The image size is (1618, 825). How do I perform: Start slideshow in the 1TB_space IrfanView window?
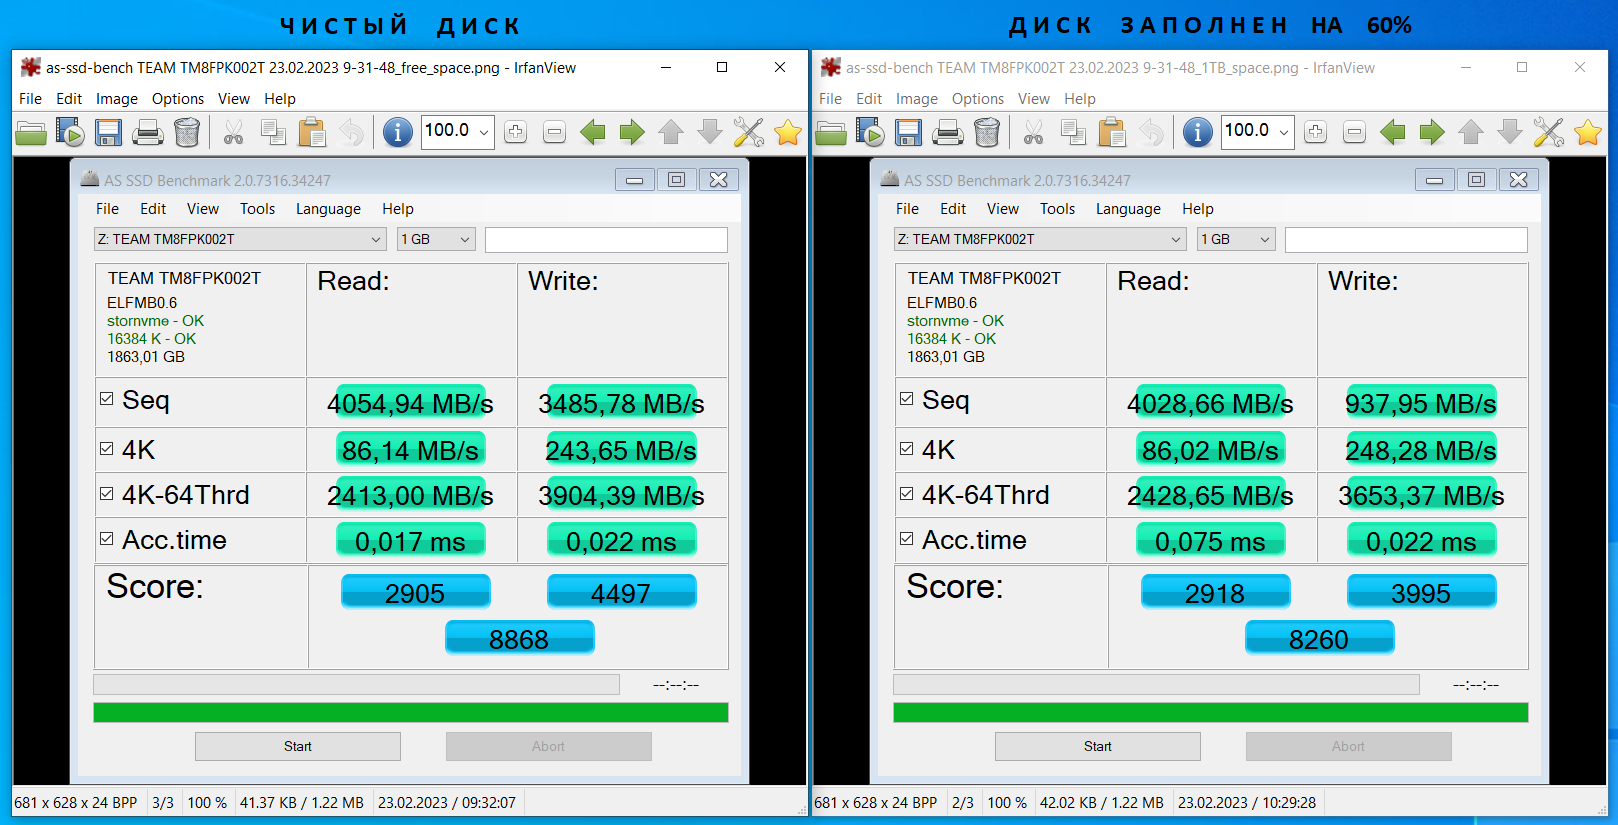(x=870, y=132)
